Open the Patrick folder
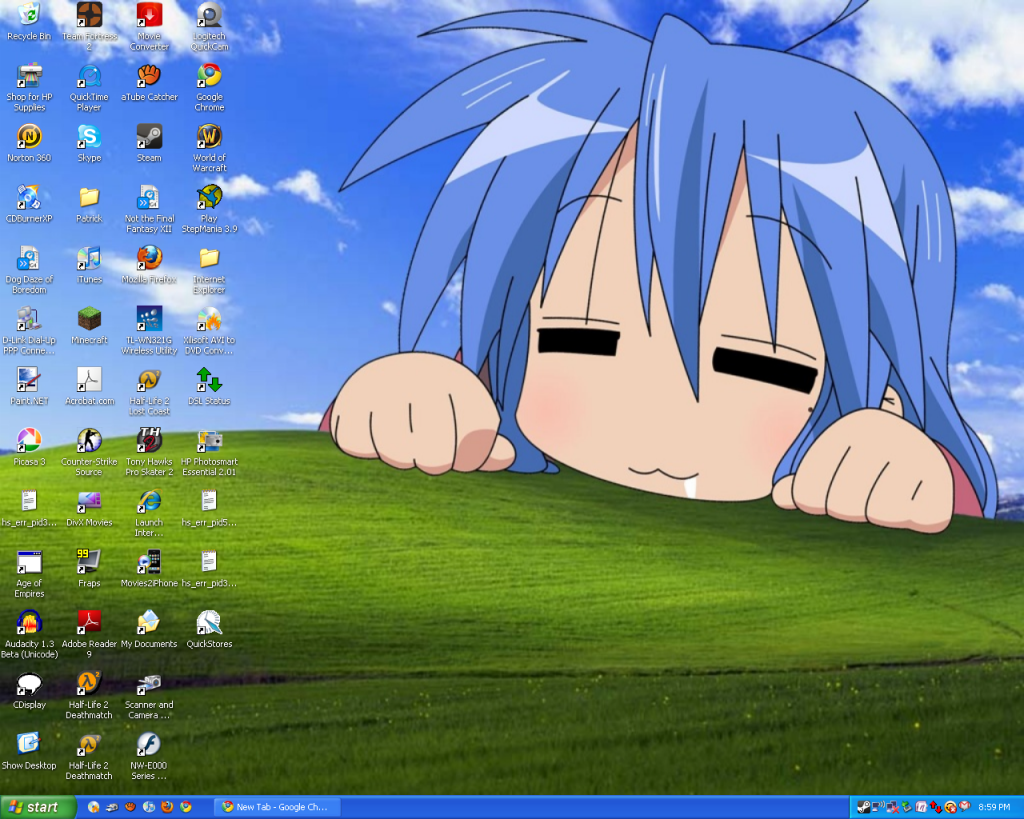The image size is (1024, 819). (89, 204)
